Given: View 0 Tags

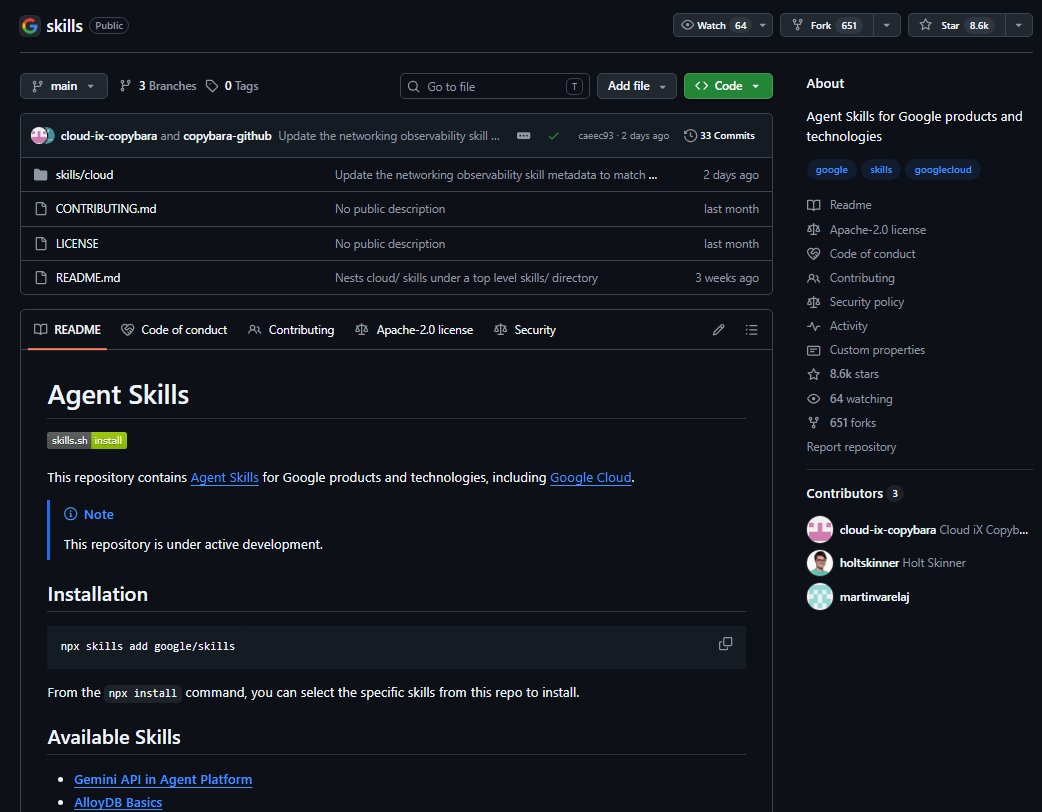Looking at the screenshot, I should pos(232,86).
